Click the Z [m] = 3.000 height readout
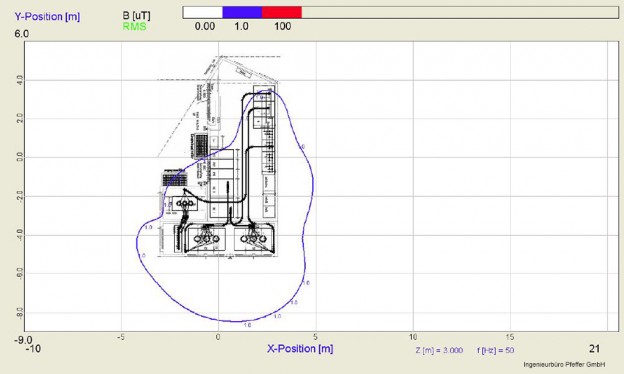624x374 pixels. pos(439,350)
